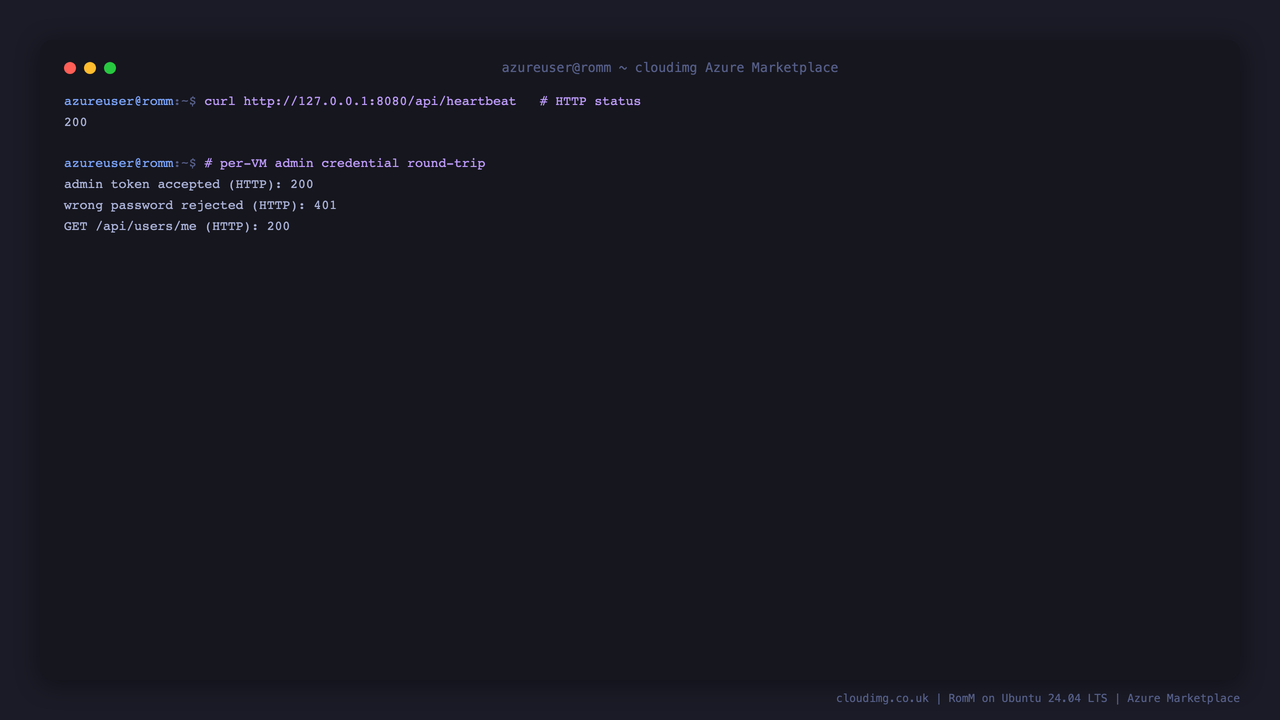Click the footer text 'cloudimg.co.uk | RomM on Ubuntu 24.04 LTS'
The width and height of the screenshot is (1280, 720).
pyautogui.click(x=972, y=698)
